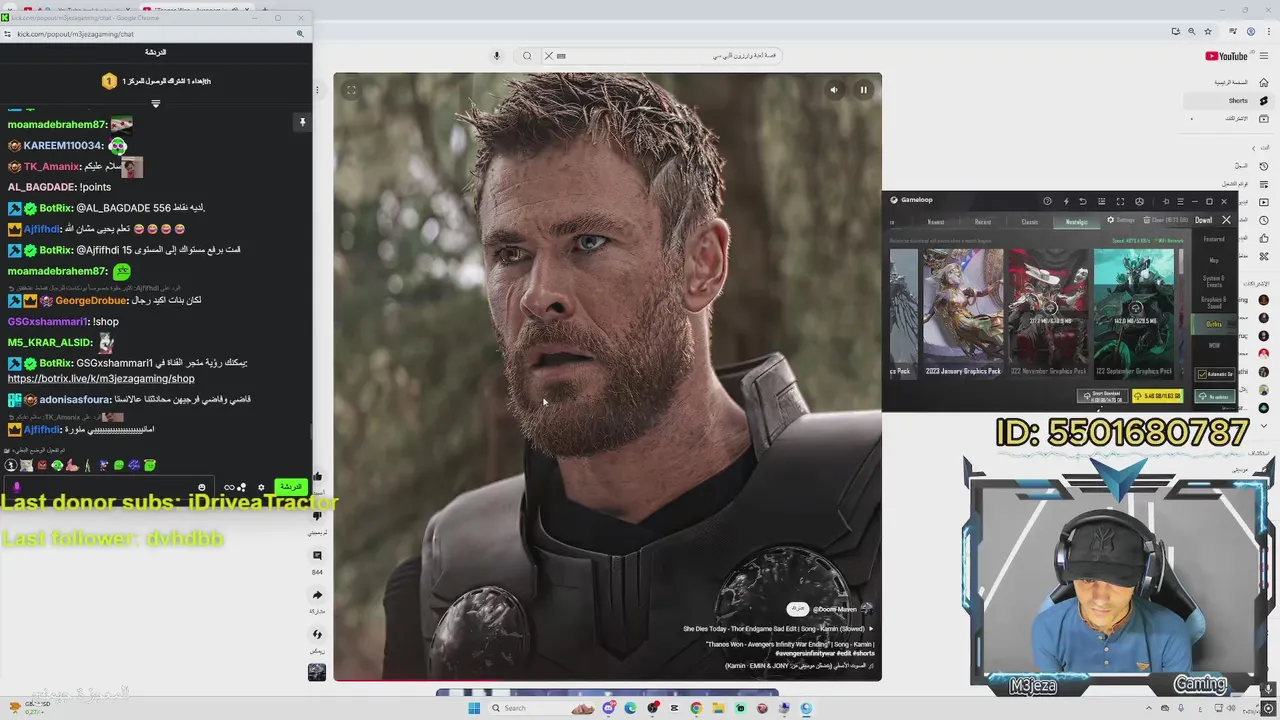
Task: Open Kick chat settings gear
Action: click(261, 487)
